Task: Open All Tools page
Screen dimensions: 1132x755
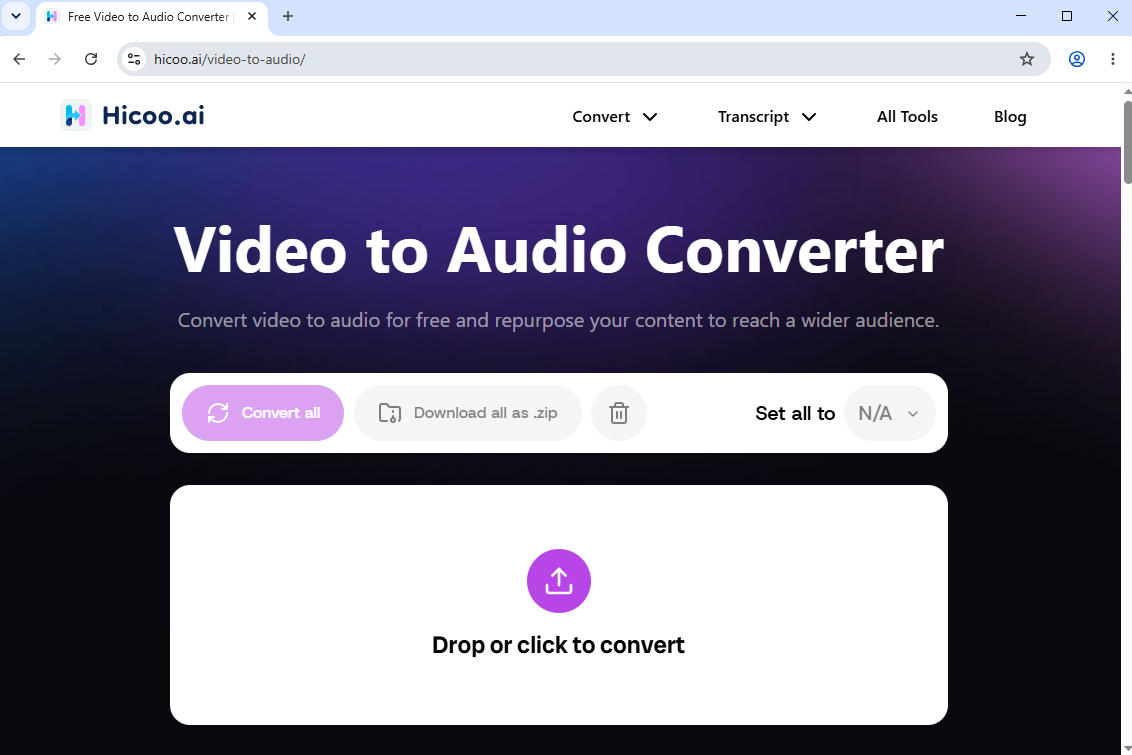Action: pyautogui.click(x=907, y=116)
